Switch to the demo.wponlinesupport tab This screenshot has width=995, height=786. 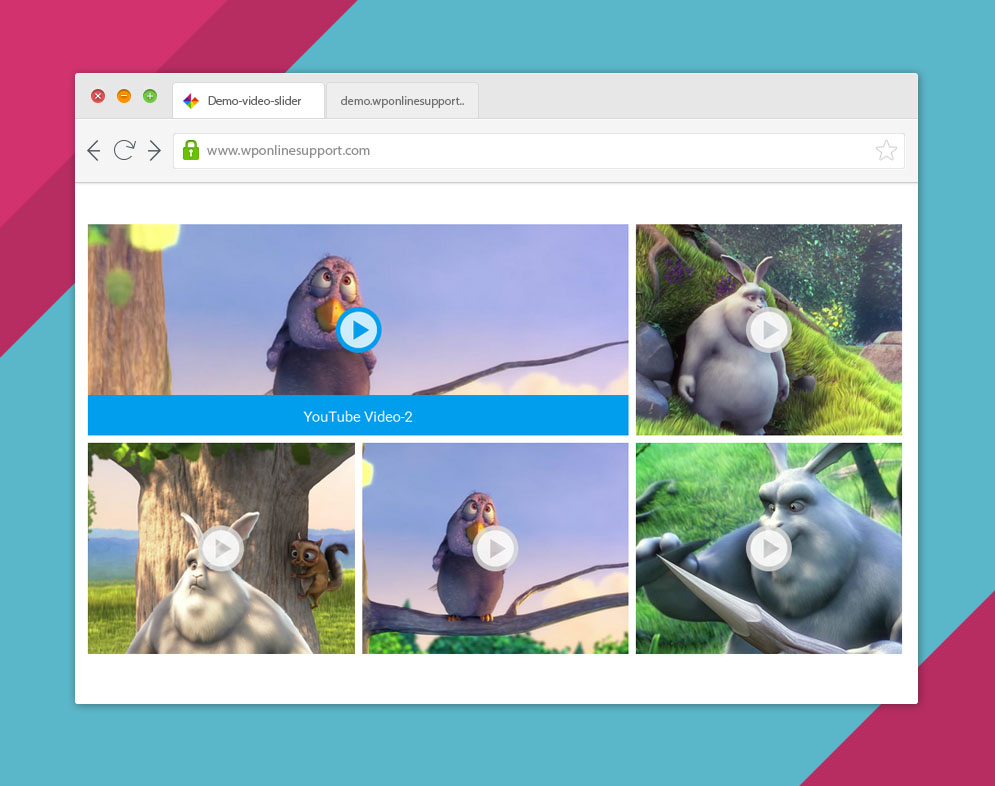(402, 100)
